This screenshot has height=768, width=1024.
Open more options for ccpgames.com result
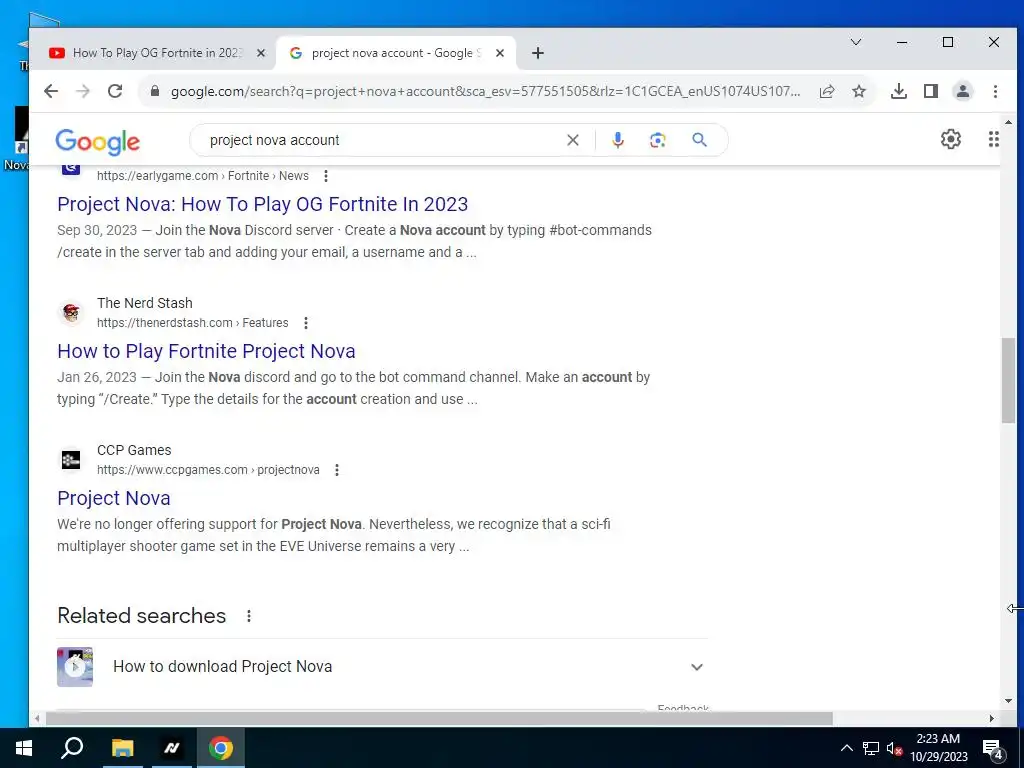(x=337, y=470)
